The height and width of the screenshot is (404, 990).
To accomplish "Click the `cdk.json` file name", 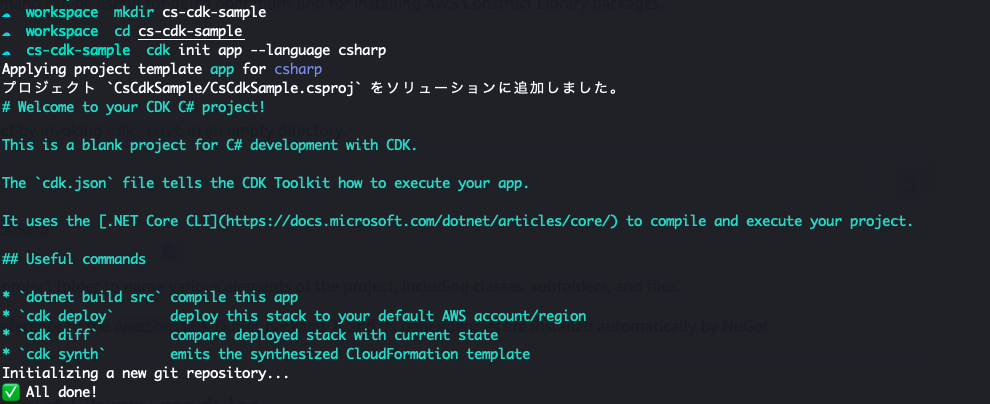I will point(74,183).
